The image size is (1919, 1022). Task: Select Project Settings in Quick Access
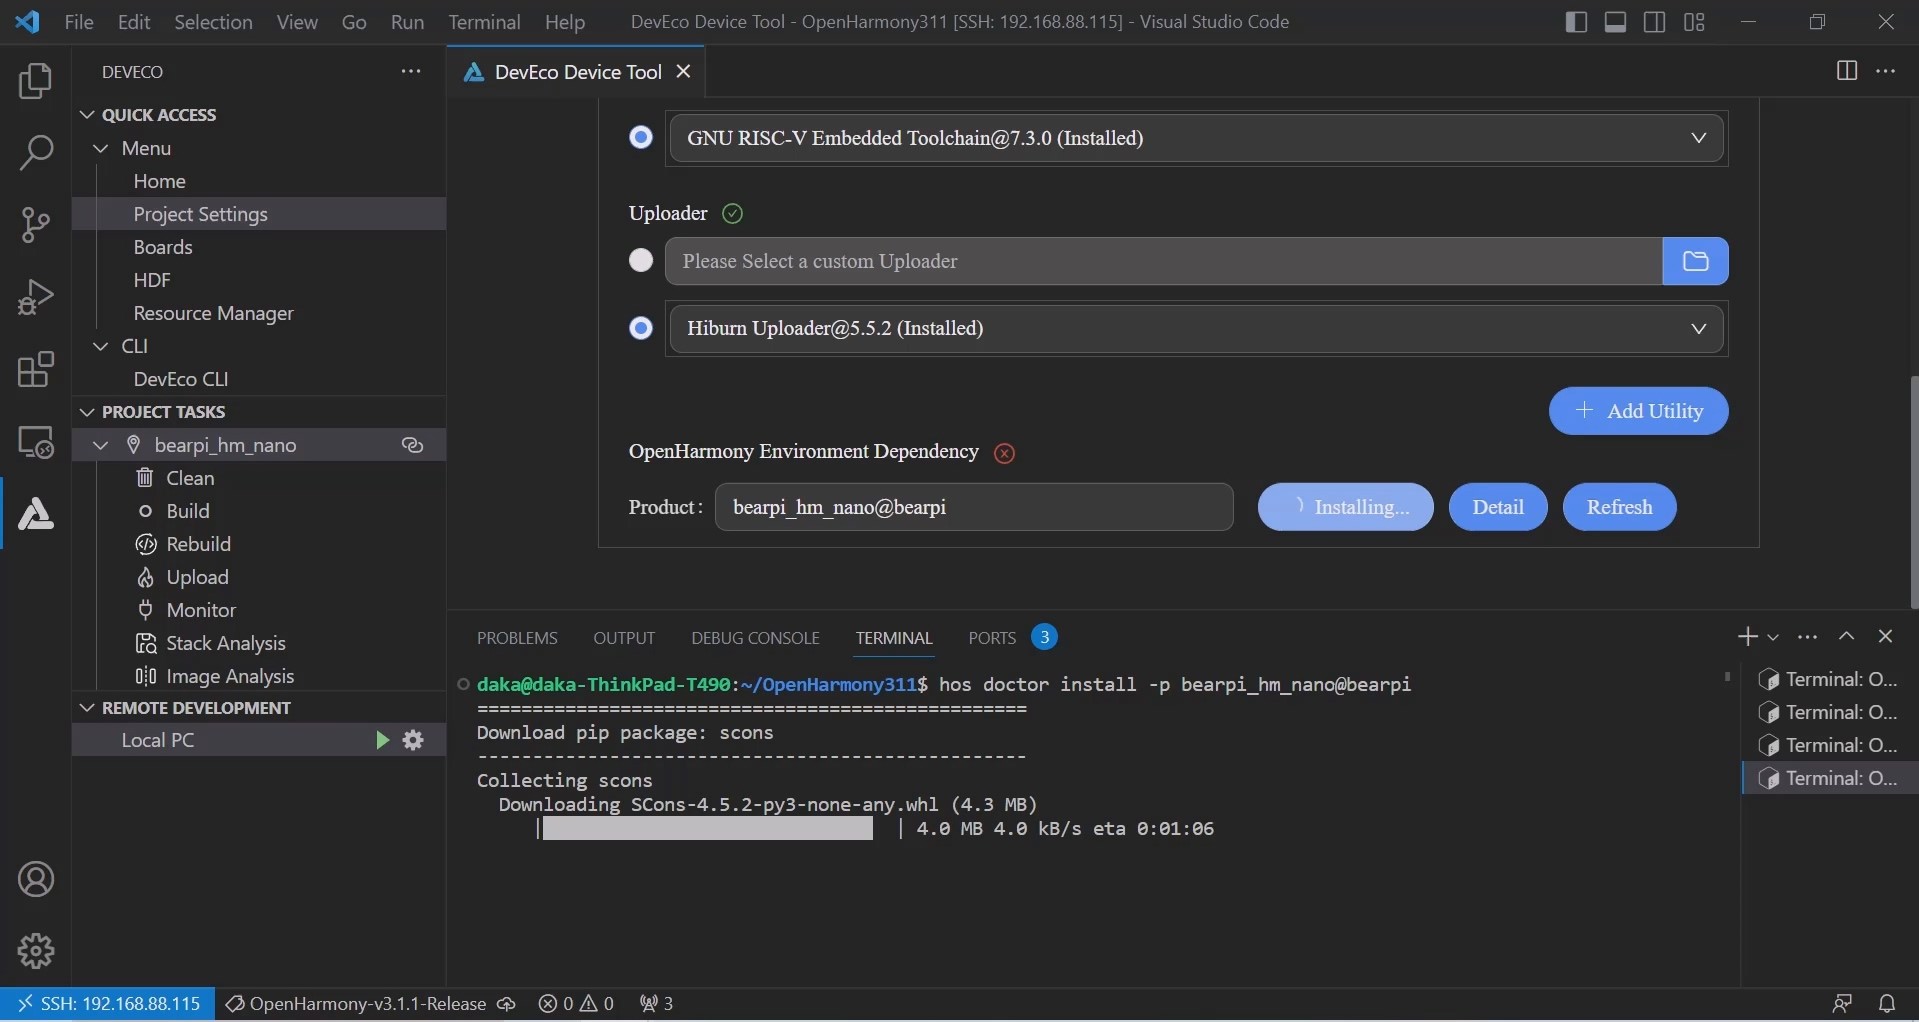[259, 214]
